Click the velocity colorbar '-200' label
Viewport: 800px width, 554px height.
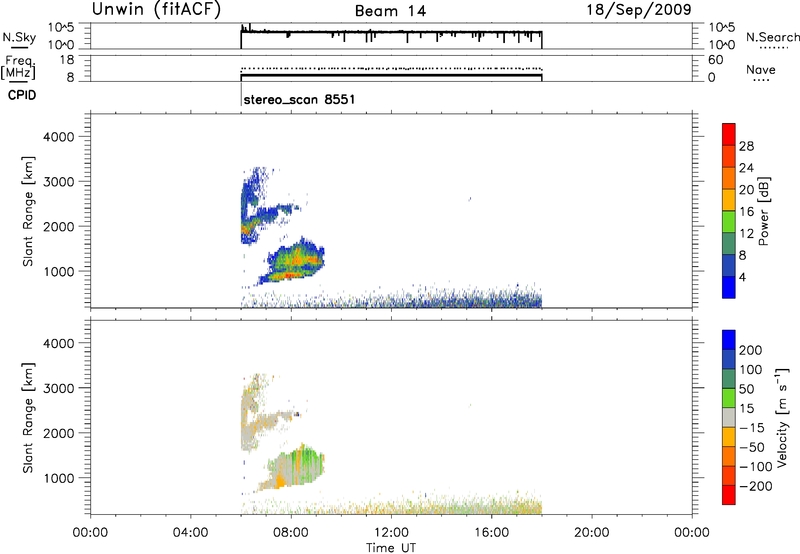pos(756,486)
